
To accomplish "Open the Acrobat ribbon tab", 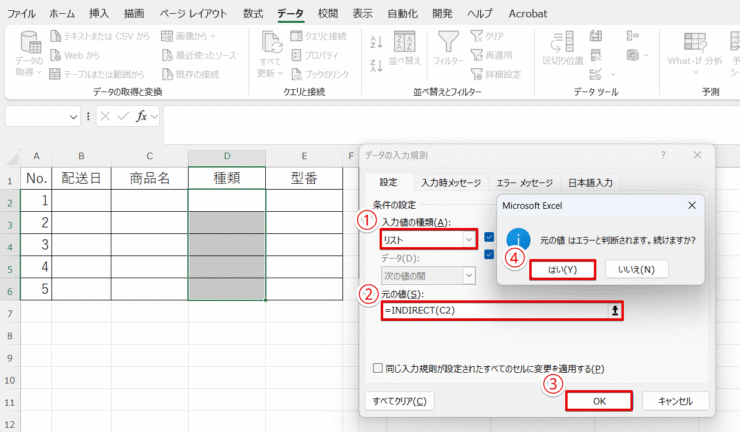I will (528, 14).
